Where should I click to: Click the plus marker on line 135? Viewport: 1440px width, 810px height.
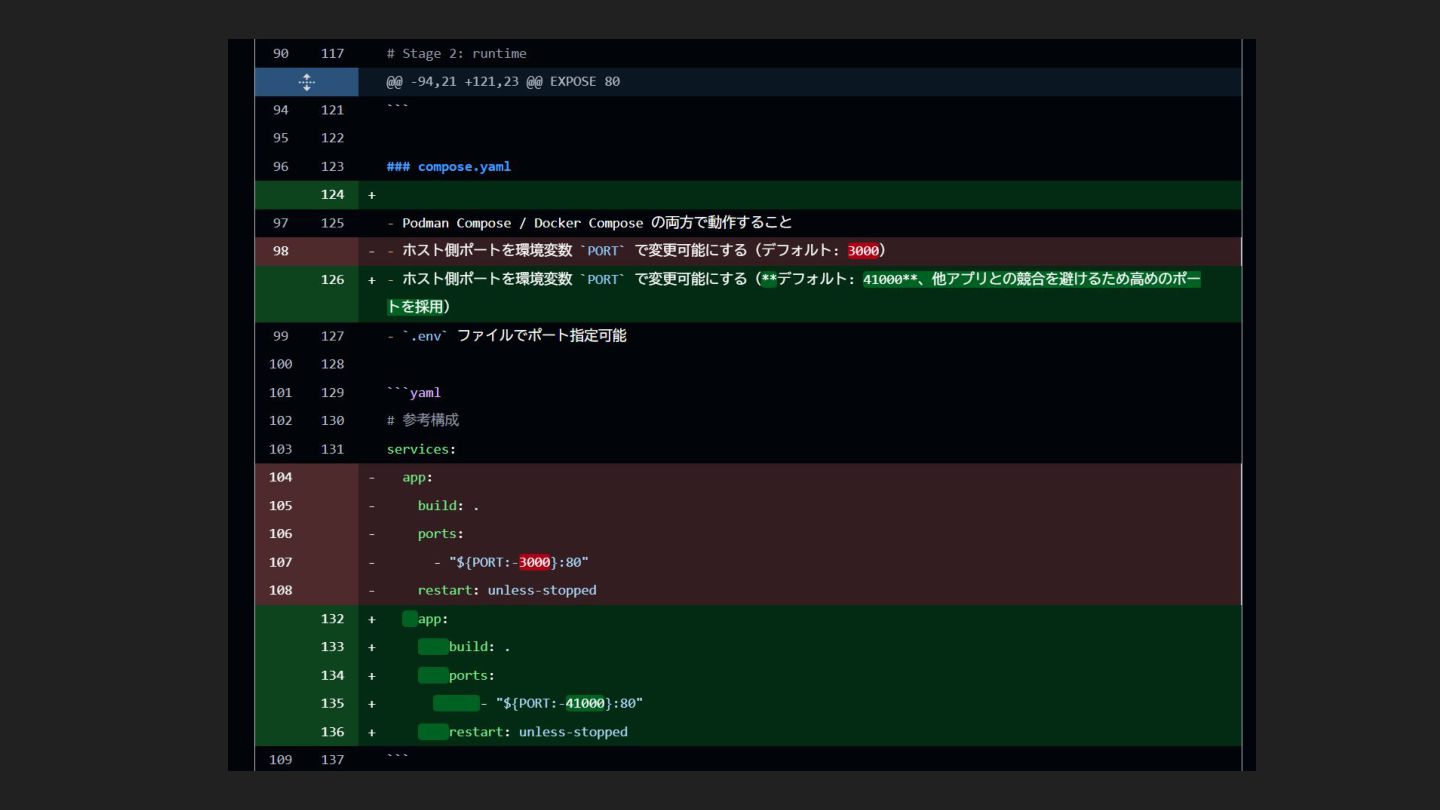click(x=372, y=704)
